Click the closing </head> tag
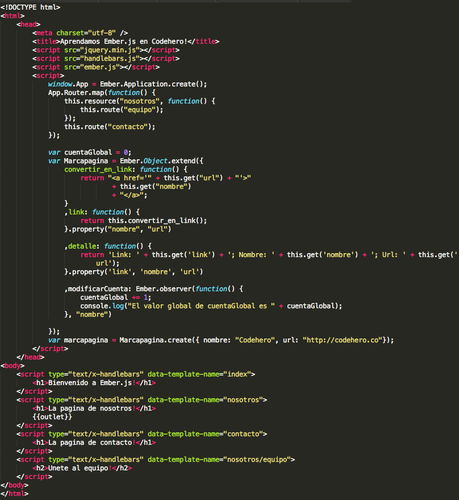 30,357
